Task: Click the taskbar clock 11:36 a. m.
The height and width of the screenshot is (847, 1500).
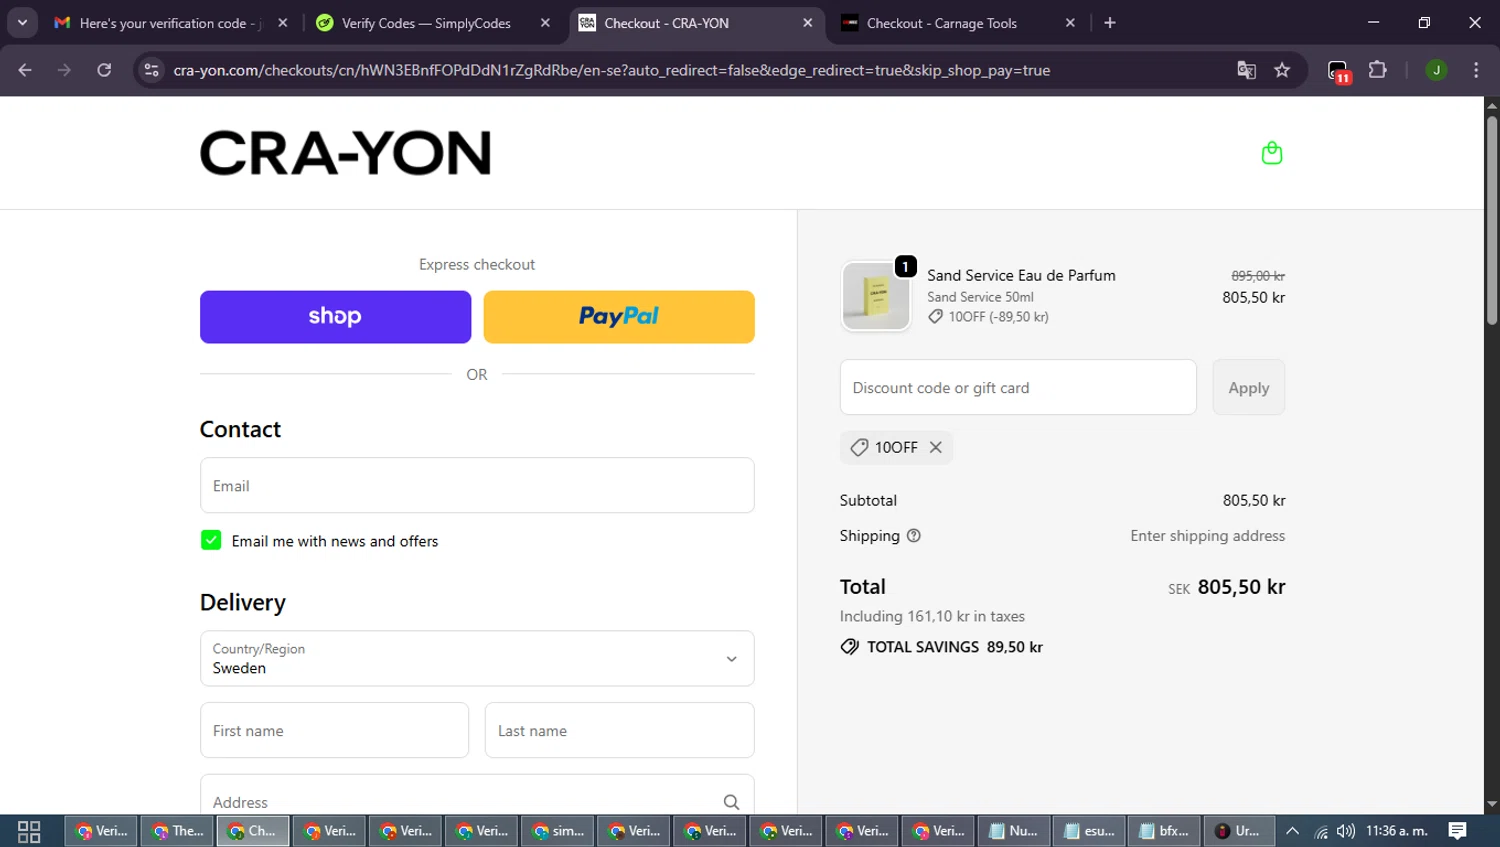Action: (1397, 831)
